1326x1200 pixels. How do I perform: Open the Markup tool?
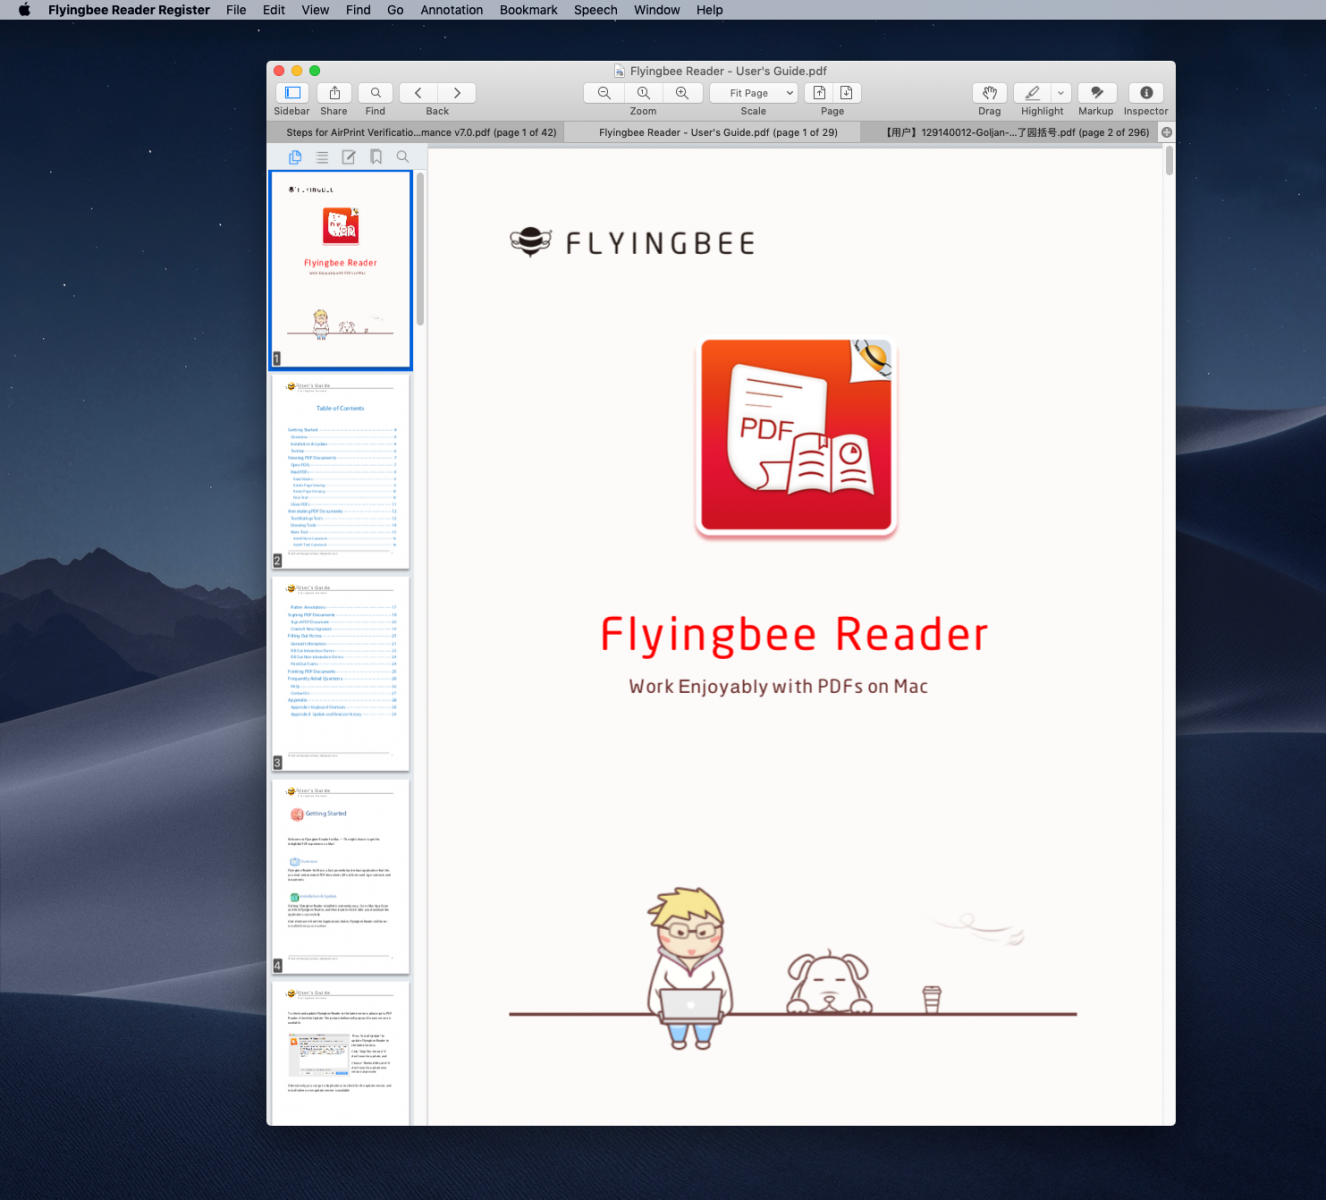(x=1096, y=93)
